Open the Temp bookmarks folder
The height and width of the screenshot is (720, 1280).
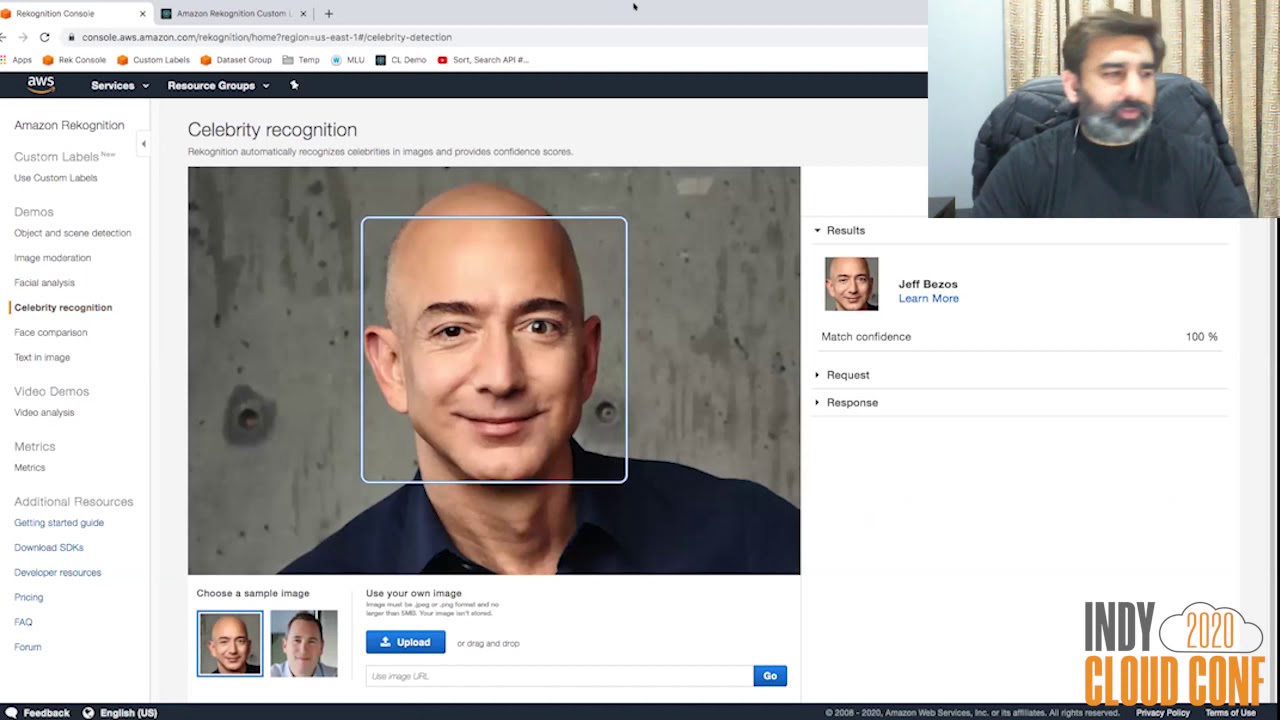coord(301,60)
